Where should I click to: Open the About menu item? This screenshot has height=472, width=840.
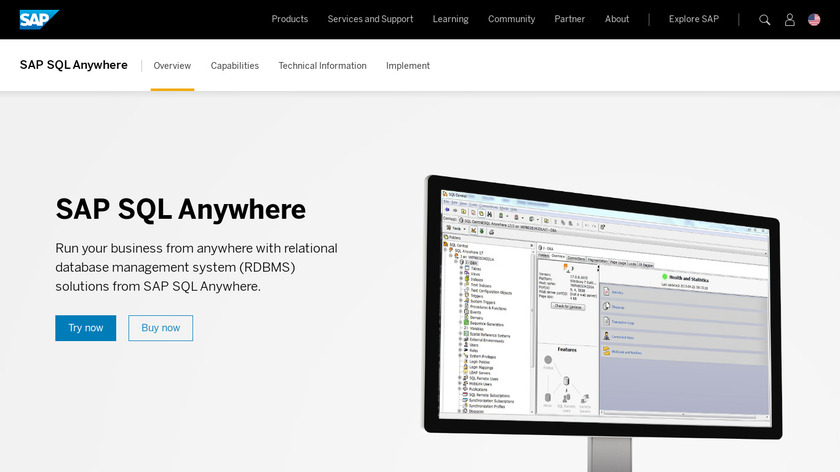pyautogui.click(x=617, y=19)
